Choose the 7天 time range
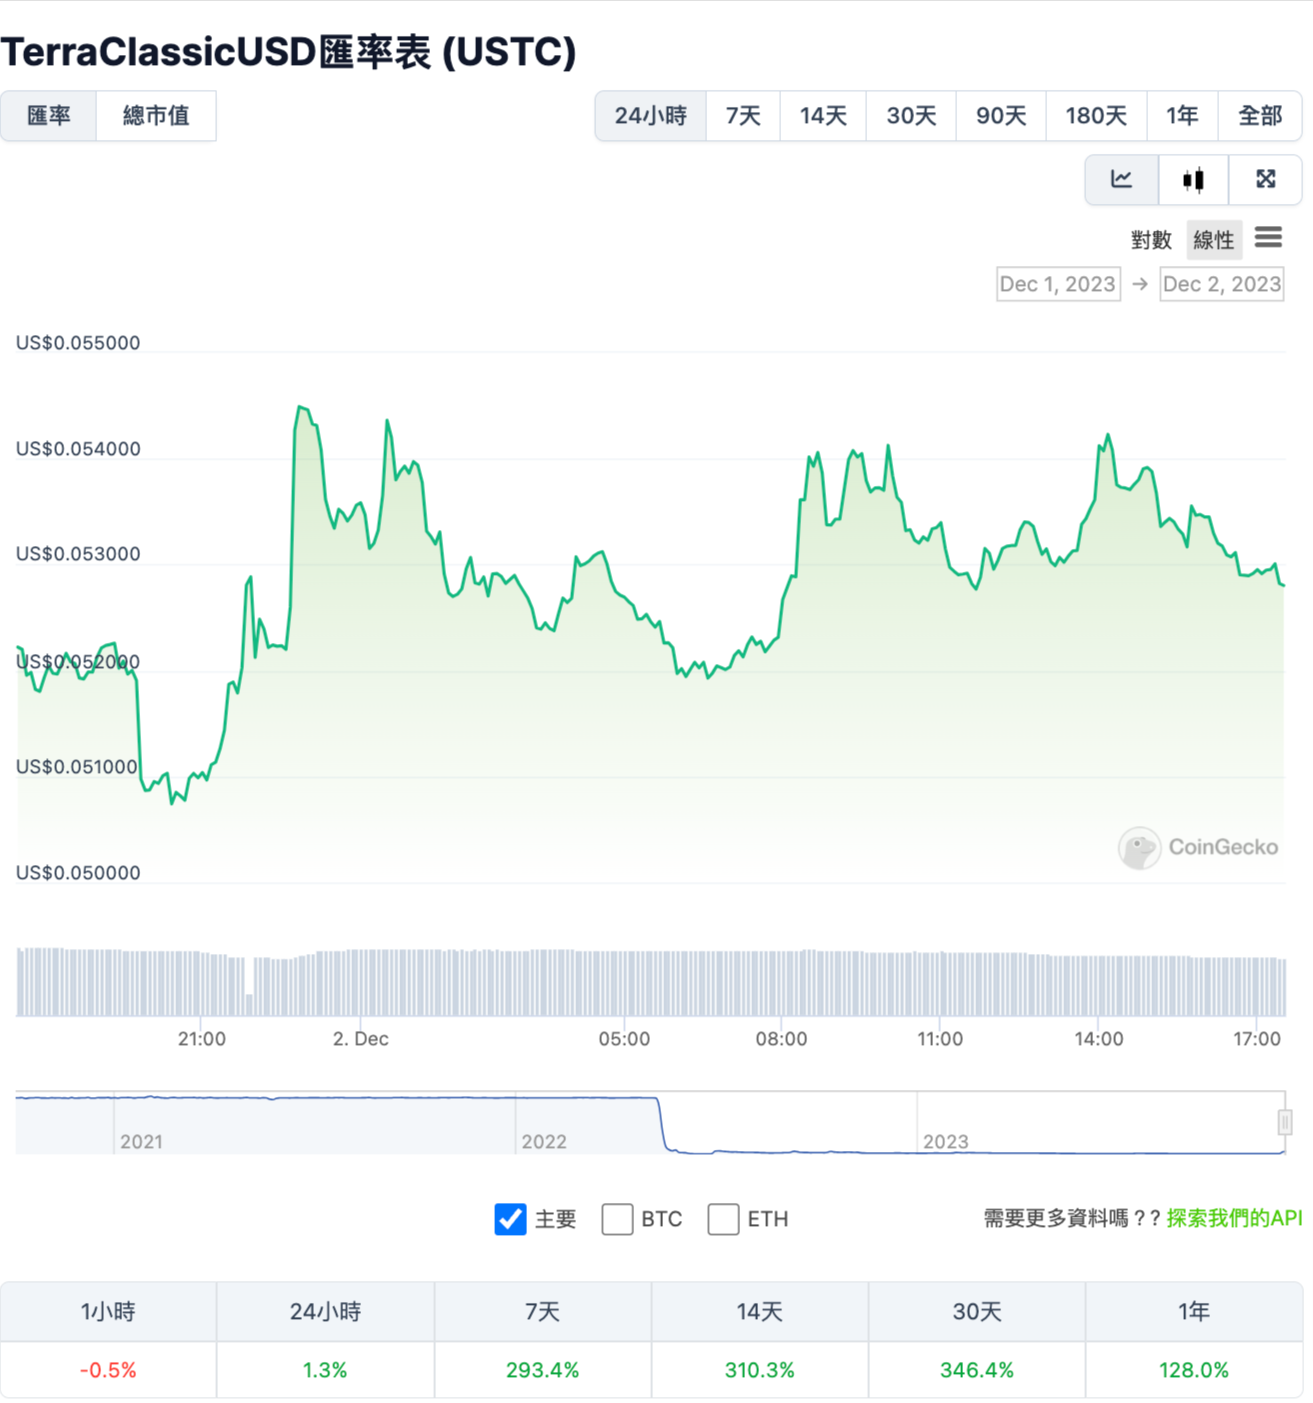This screenshot has width=1313, height=1403. pos(743,116)
